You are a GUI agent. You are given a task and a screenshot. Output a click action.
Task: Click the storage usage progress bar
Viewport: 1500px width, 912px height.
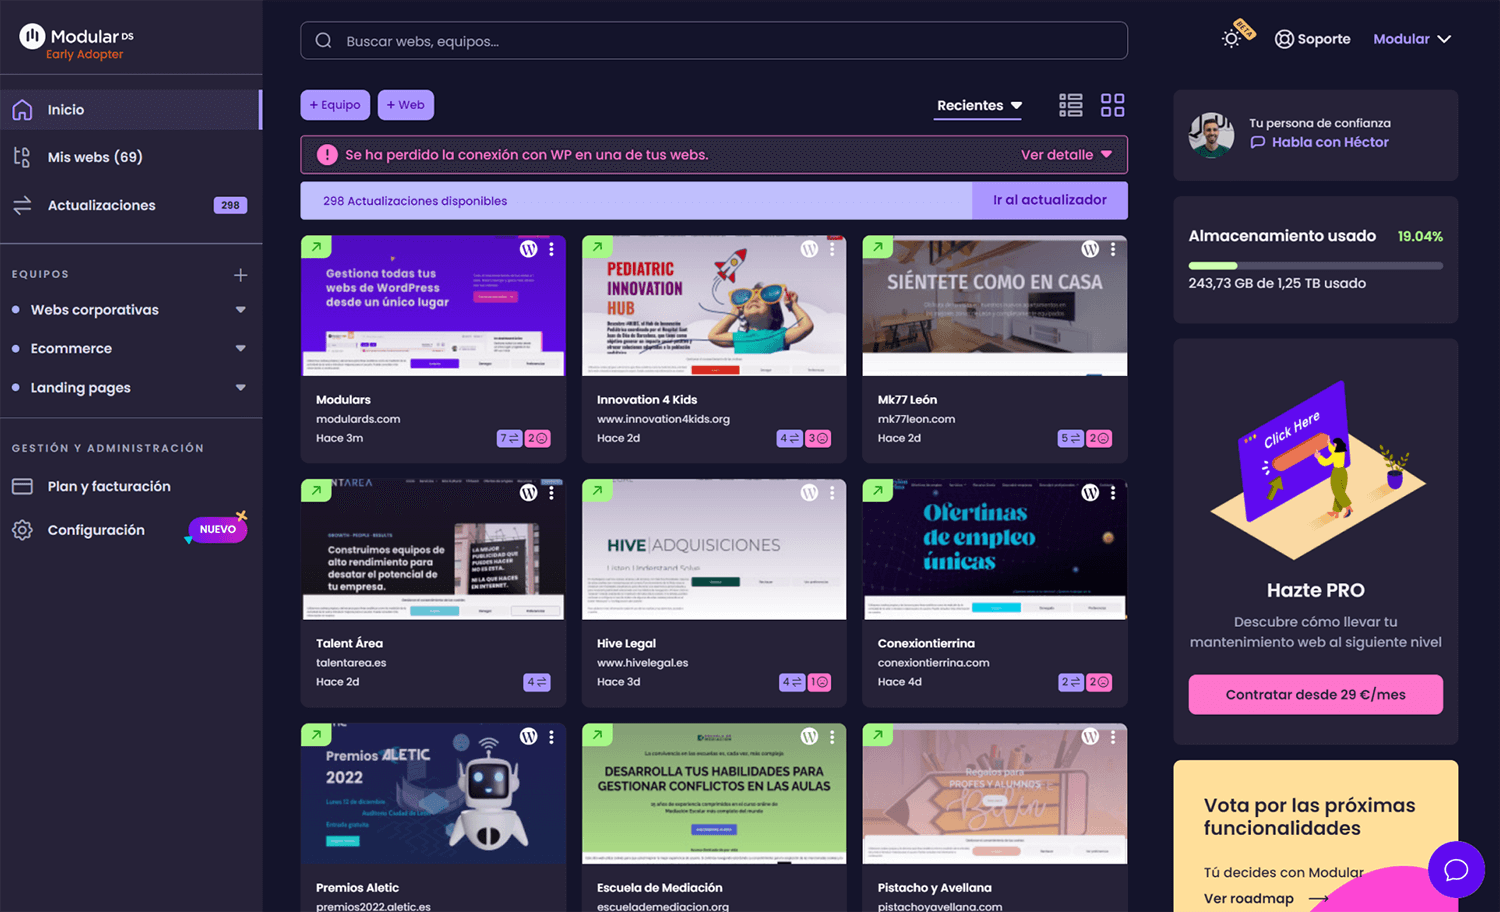(x=1315, y=266)
